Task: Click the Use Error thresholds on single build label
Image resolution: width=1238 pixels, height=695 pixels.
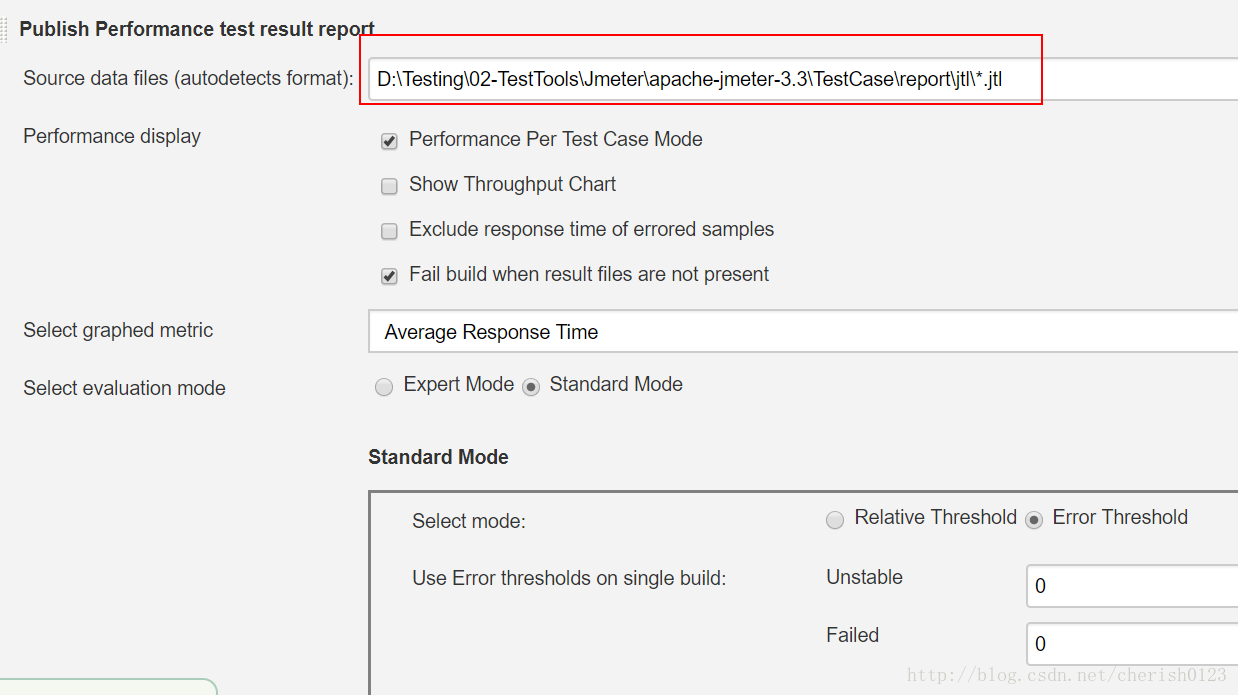Action: [x=568, y=578]
